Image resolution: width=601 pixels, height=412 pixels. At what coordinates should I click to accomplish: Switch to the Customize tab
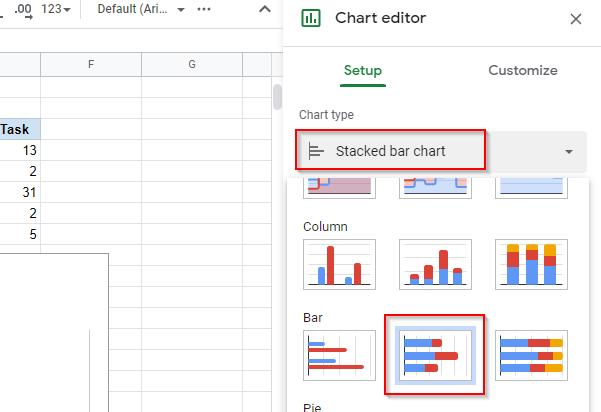click(522, 71)
